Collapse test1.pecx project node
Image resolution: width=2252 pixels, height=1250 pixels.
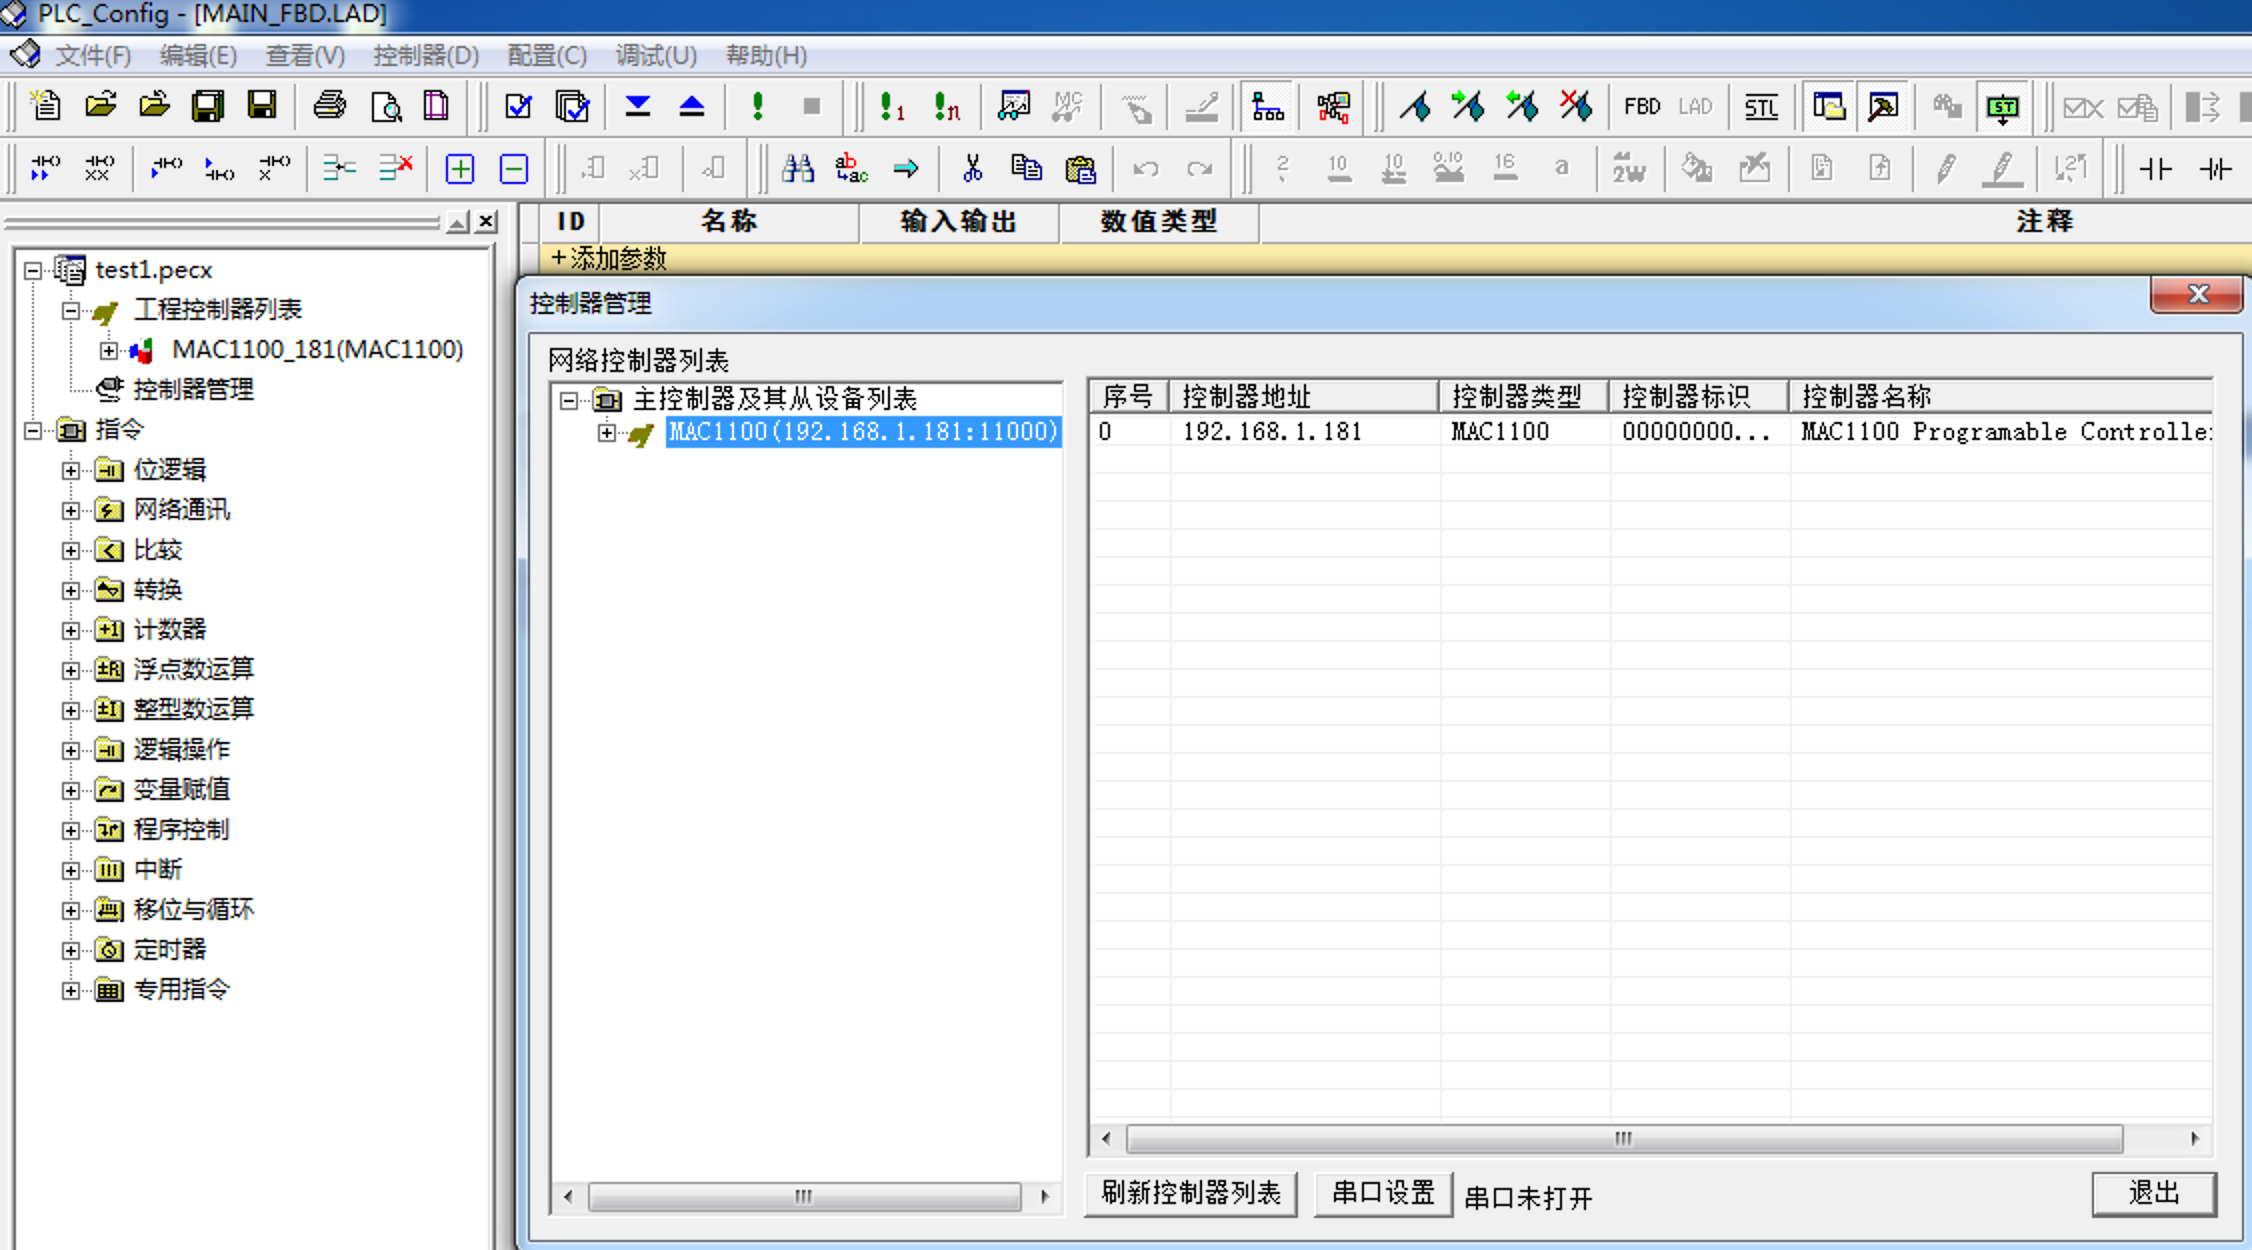(x=33, y=270)
